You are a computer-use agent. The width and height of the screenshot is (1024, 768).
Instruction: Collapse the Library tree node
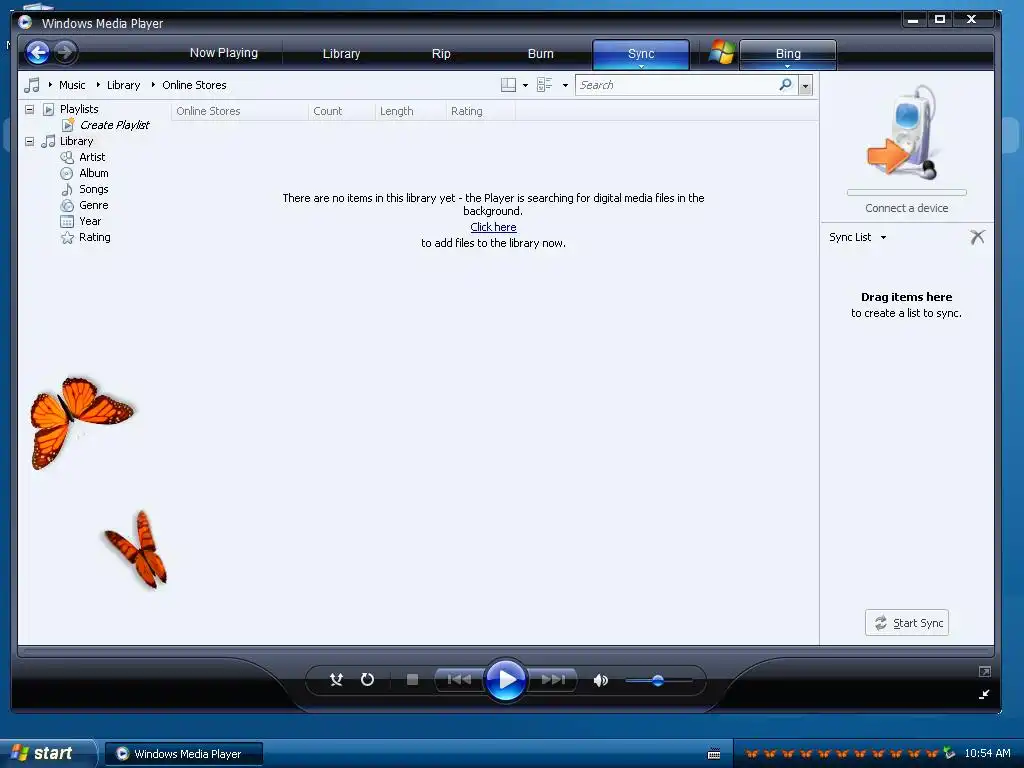(x=29, y=141)
